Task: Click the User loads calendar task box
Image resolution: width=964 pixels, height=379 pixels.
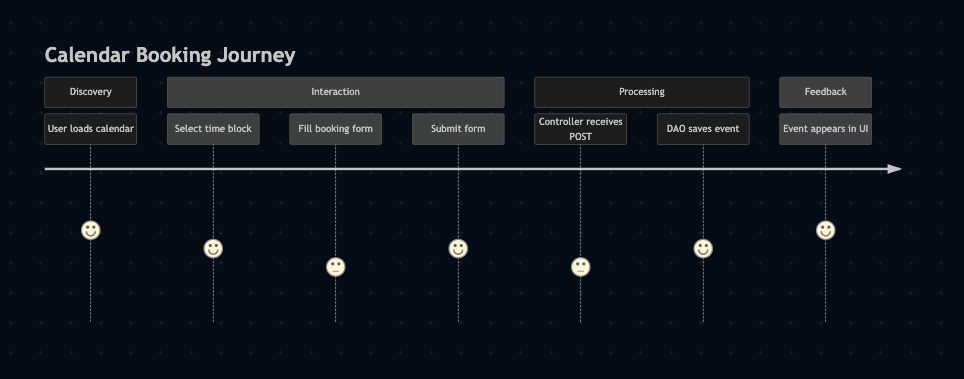Action: (x=90, y=129)
